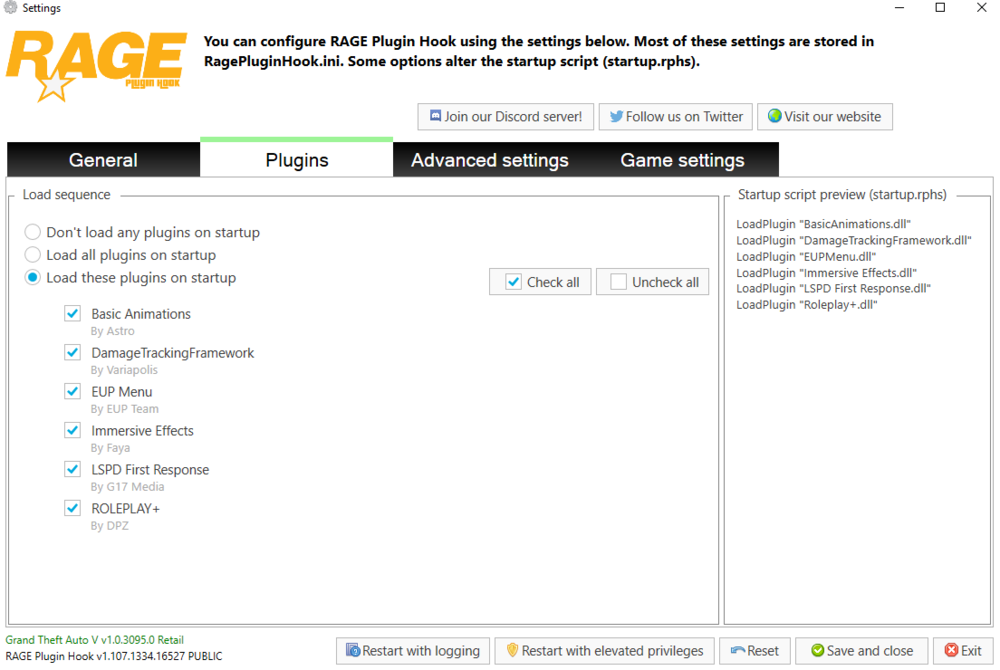
Task: Toggle the LSPD First Response checkbox
Action: (72, 469)
